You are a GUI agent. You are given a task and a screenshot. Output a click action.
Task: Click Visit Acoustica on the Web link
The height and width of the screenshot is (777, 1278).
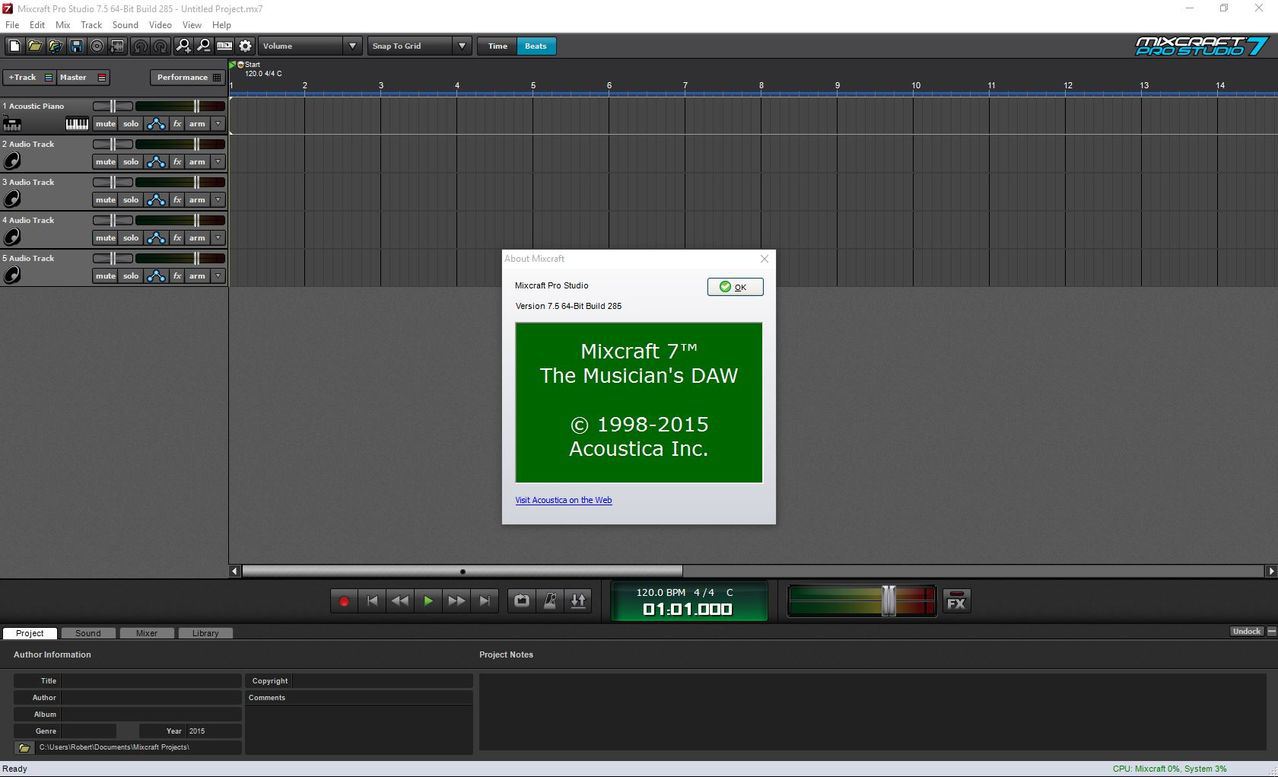(x=564, y=500)
